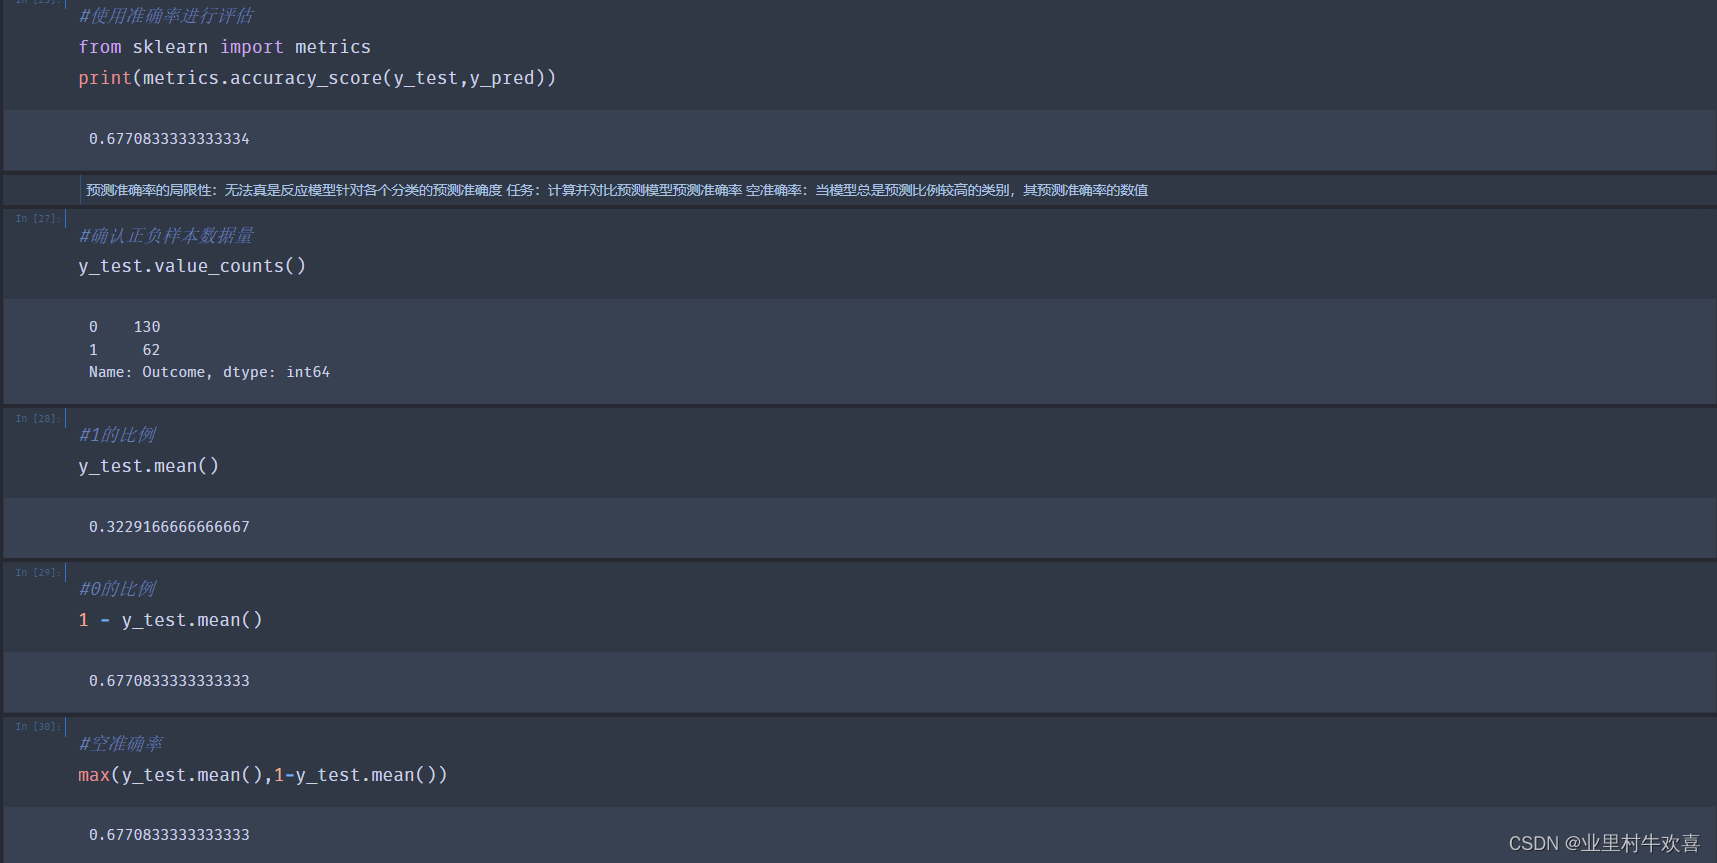Click the In [29] cell prompt
The height and width of the screenshot is (863, 1717).
click(38, 572)
